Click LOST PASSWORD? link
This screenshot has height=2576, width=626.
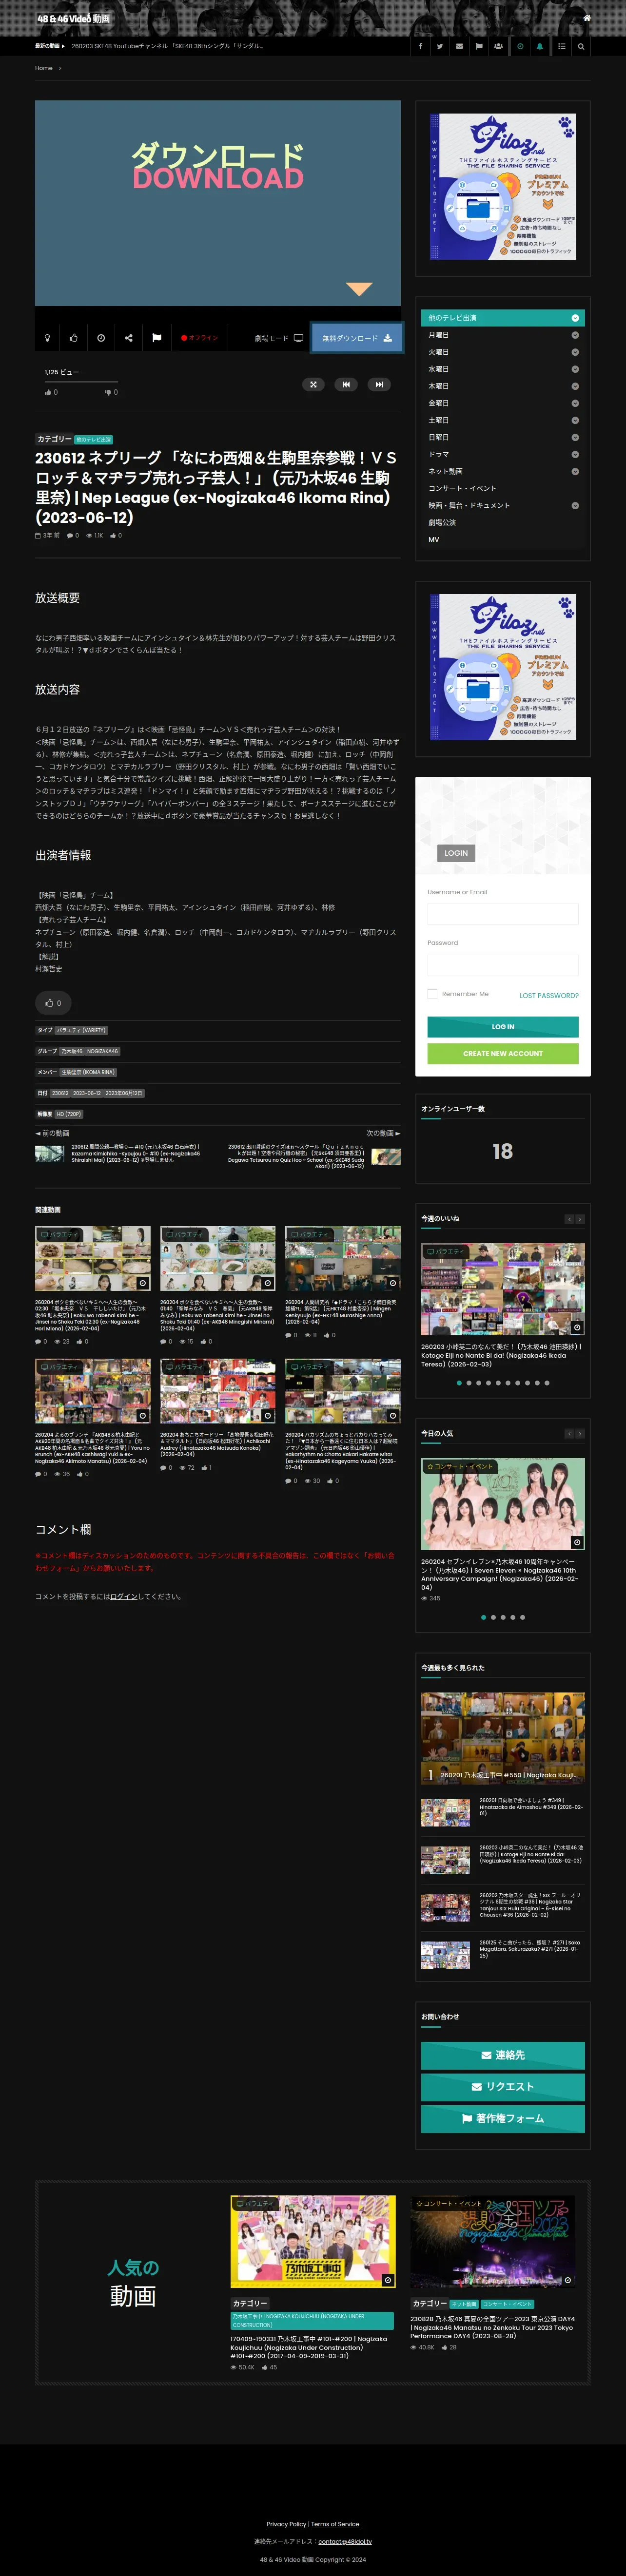pos(549,996)
